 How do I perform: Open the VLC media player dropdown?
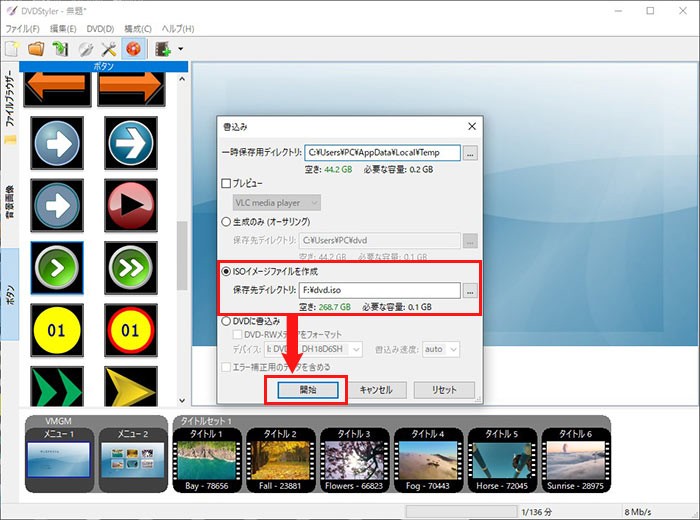(x=276, y=203)
